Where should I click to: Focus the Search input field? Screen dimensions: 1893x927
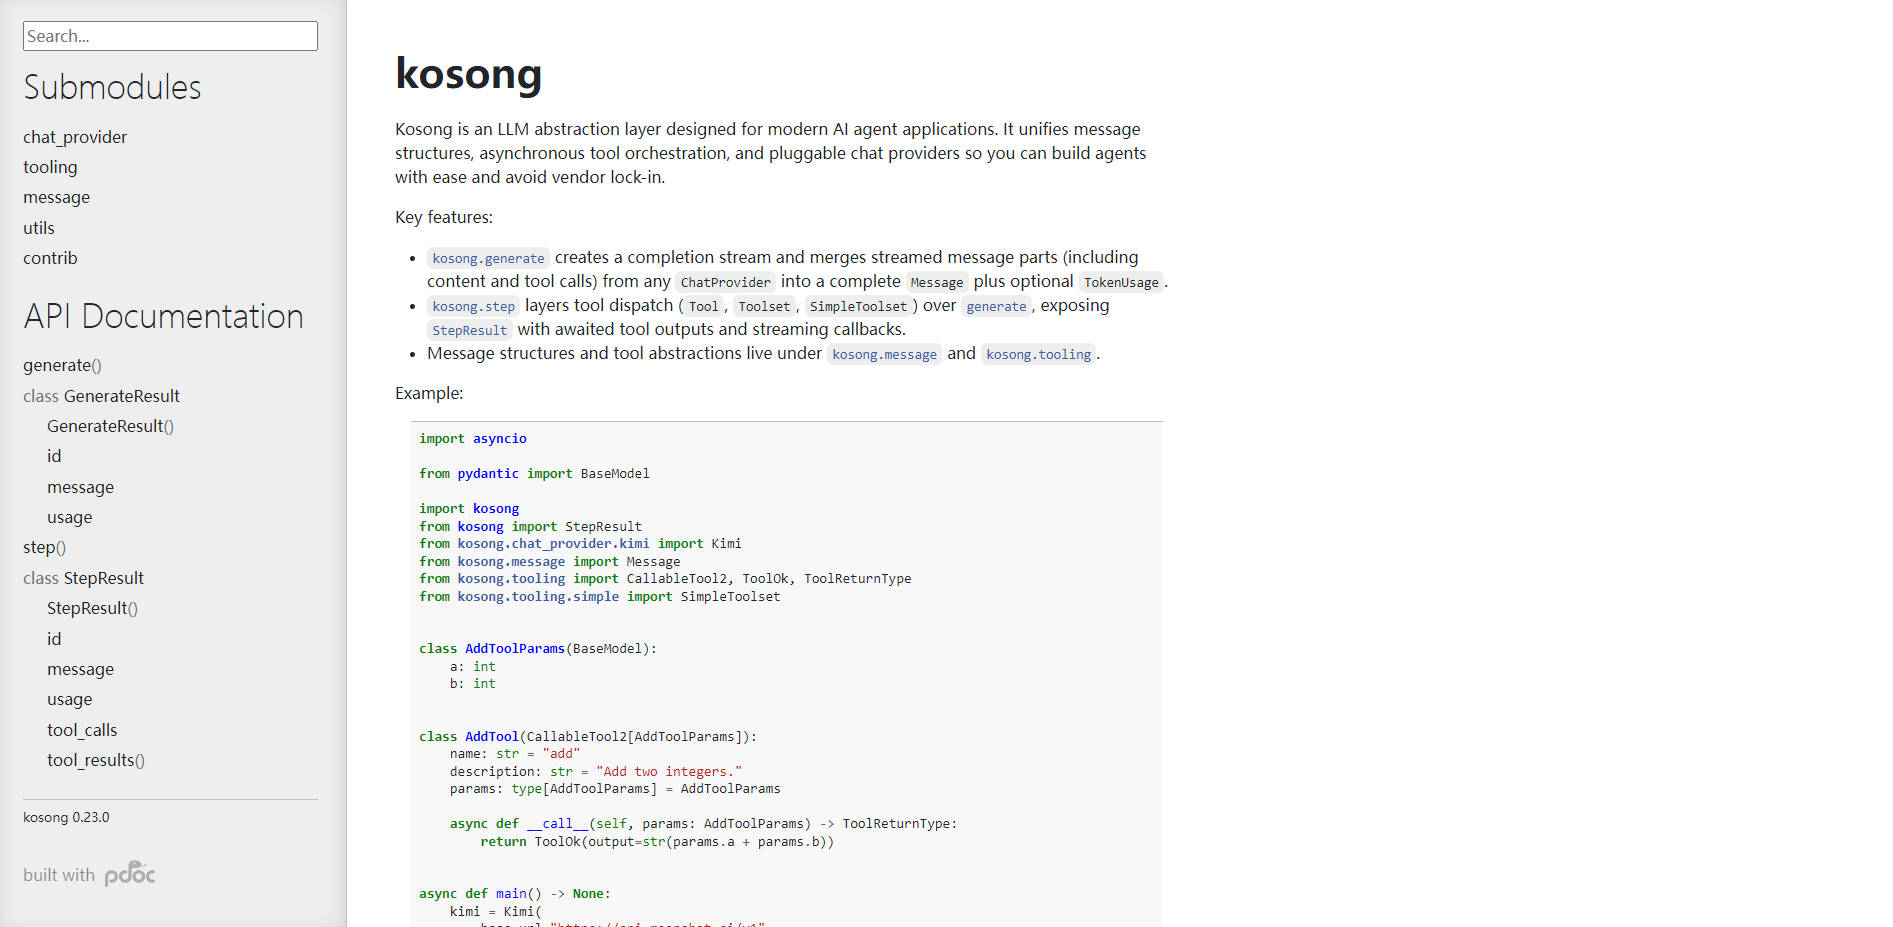tap(170, 36)
